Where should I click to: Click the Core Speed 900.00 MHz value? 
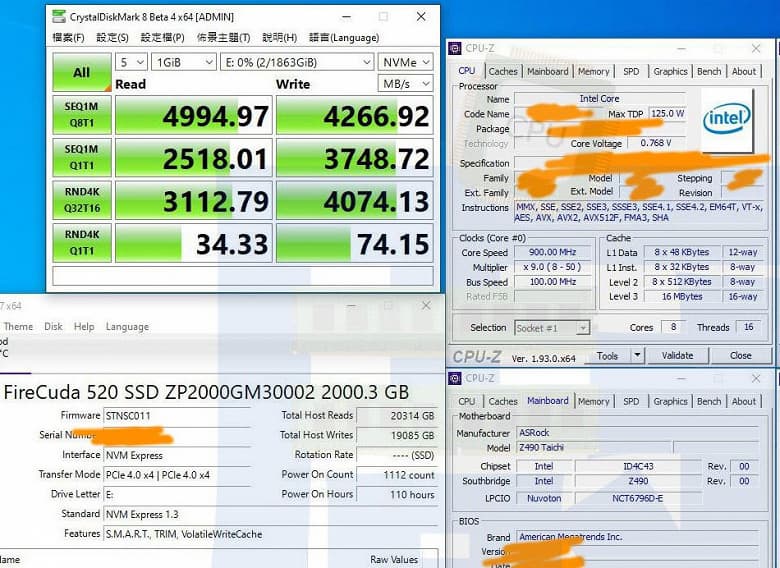[x=553, y=252]
